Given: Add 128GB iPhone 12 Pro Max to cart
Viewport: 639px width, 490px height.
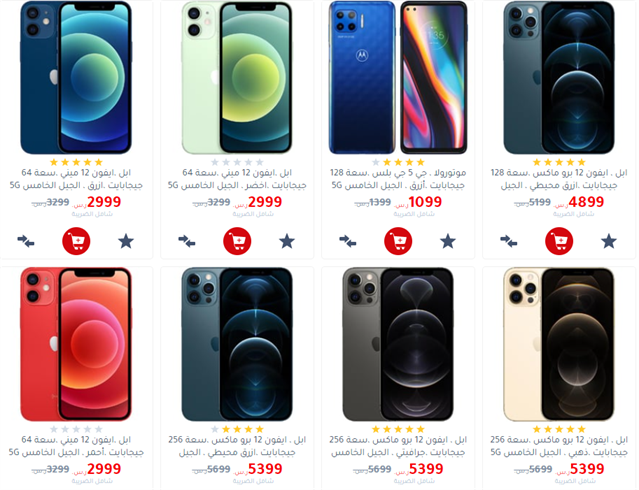Looking at the screenshot, I should (559, 241).
